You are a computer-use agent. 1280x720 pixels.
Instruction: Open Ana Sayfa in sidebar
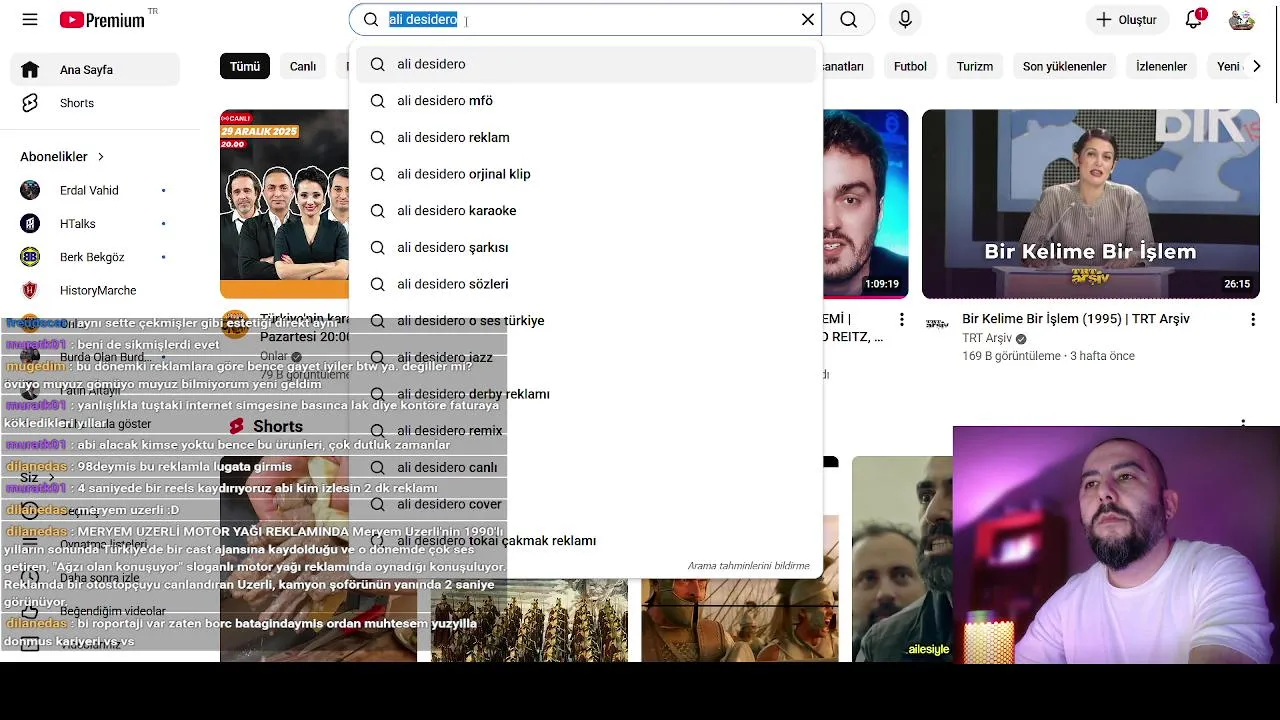point(95,70)
